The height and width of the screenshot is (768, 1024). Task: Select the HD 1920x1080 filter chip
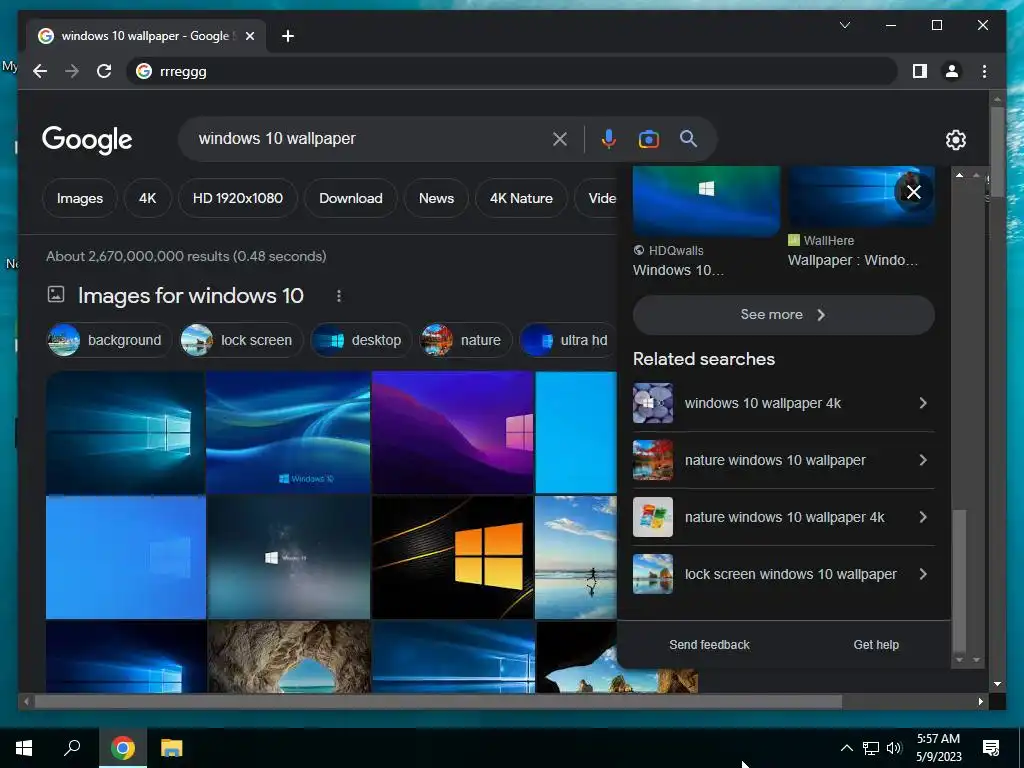coord(238,198)
